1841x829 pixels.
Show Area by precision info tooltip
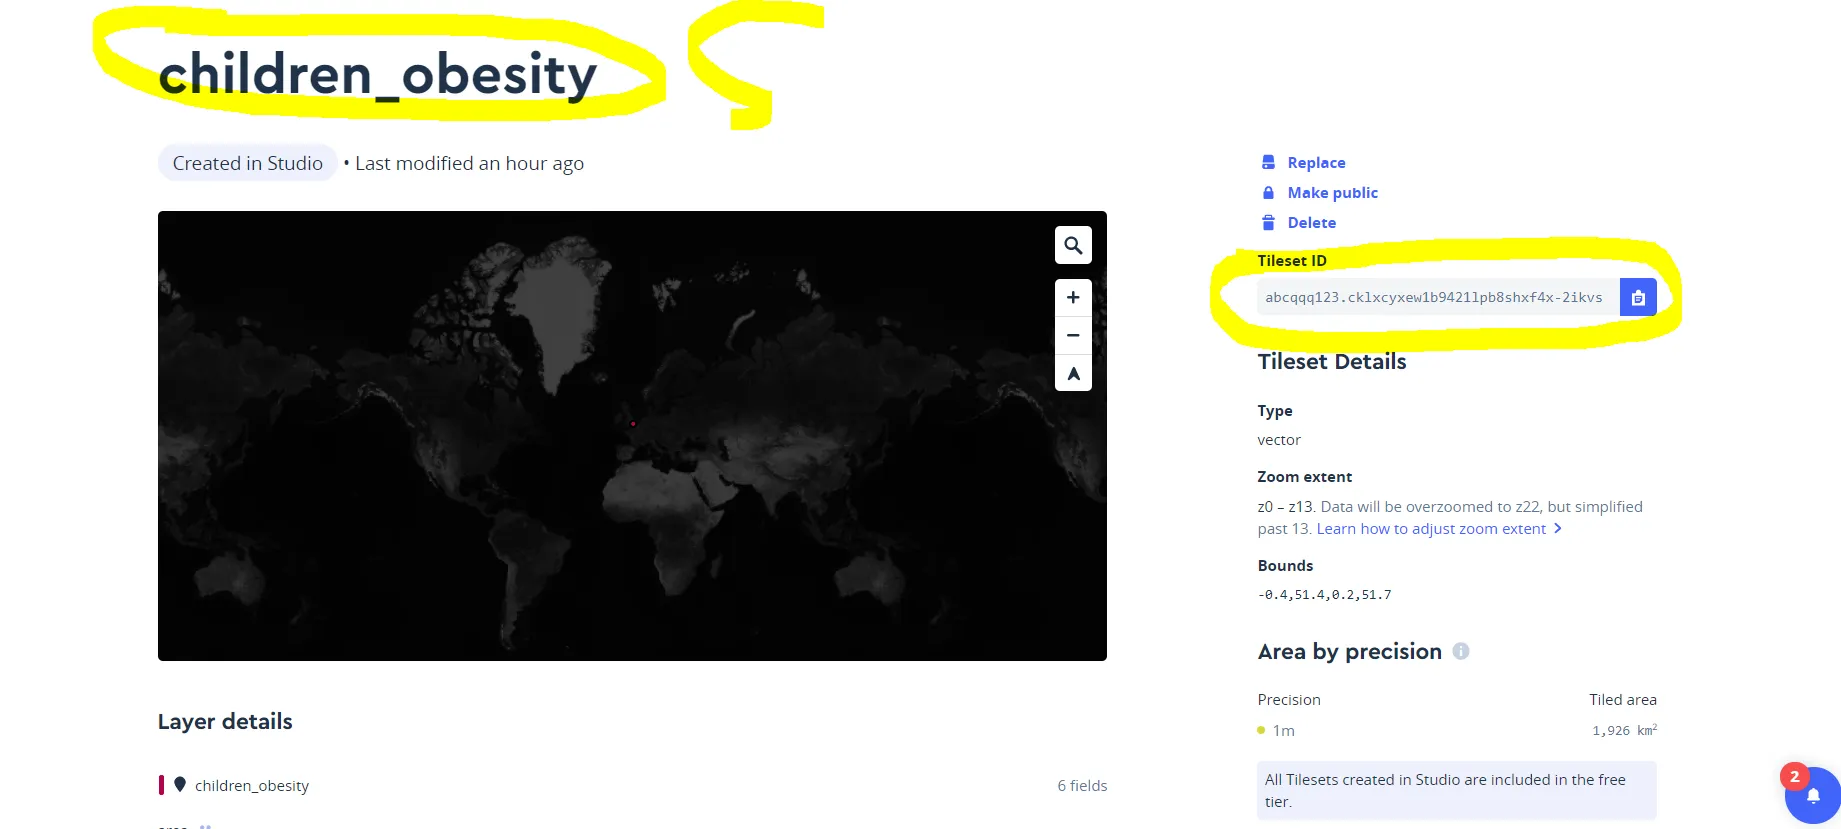[1461, 651]
